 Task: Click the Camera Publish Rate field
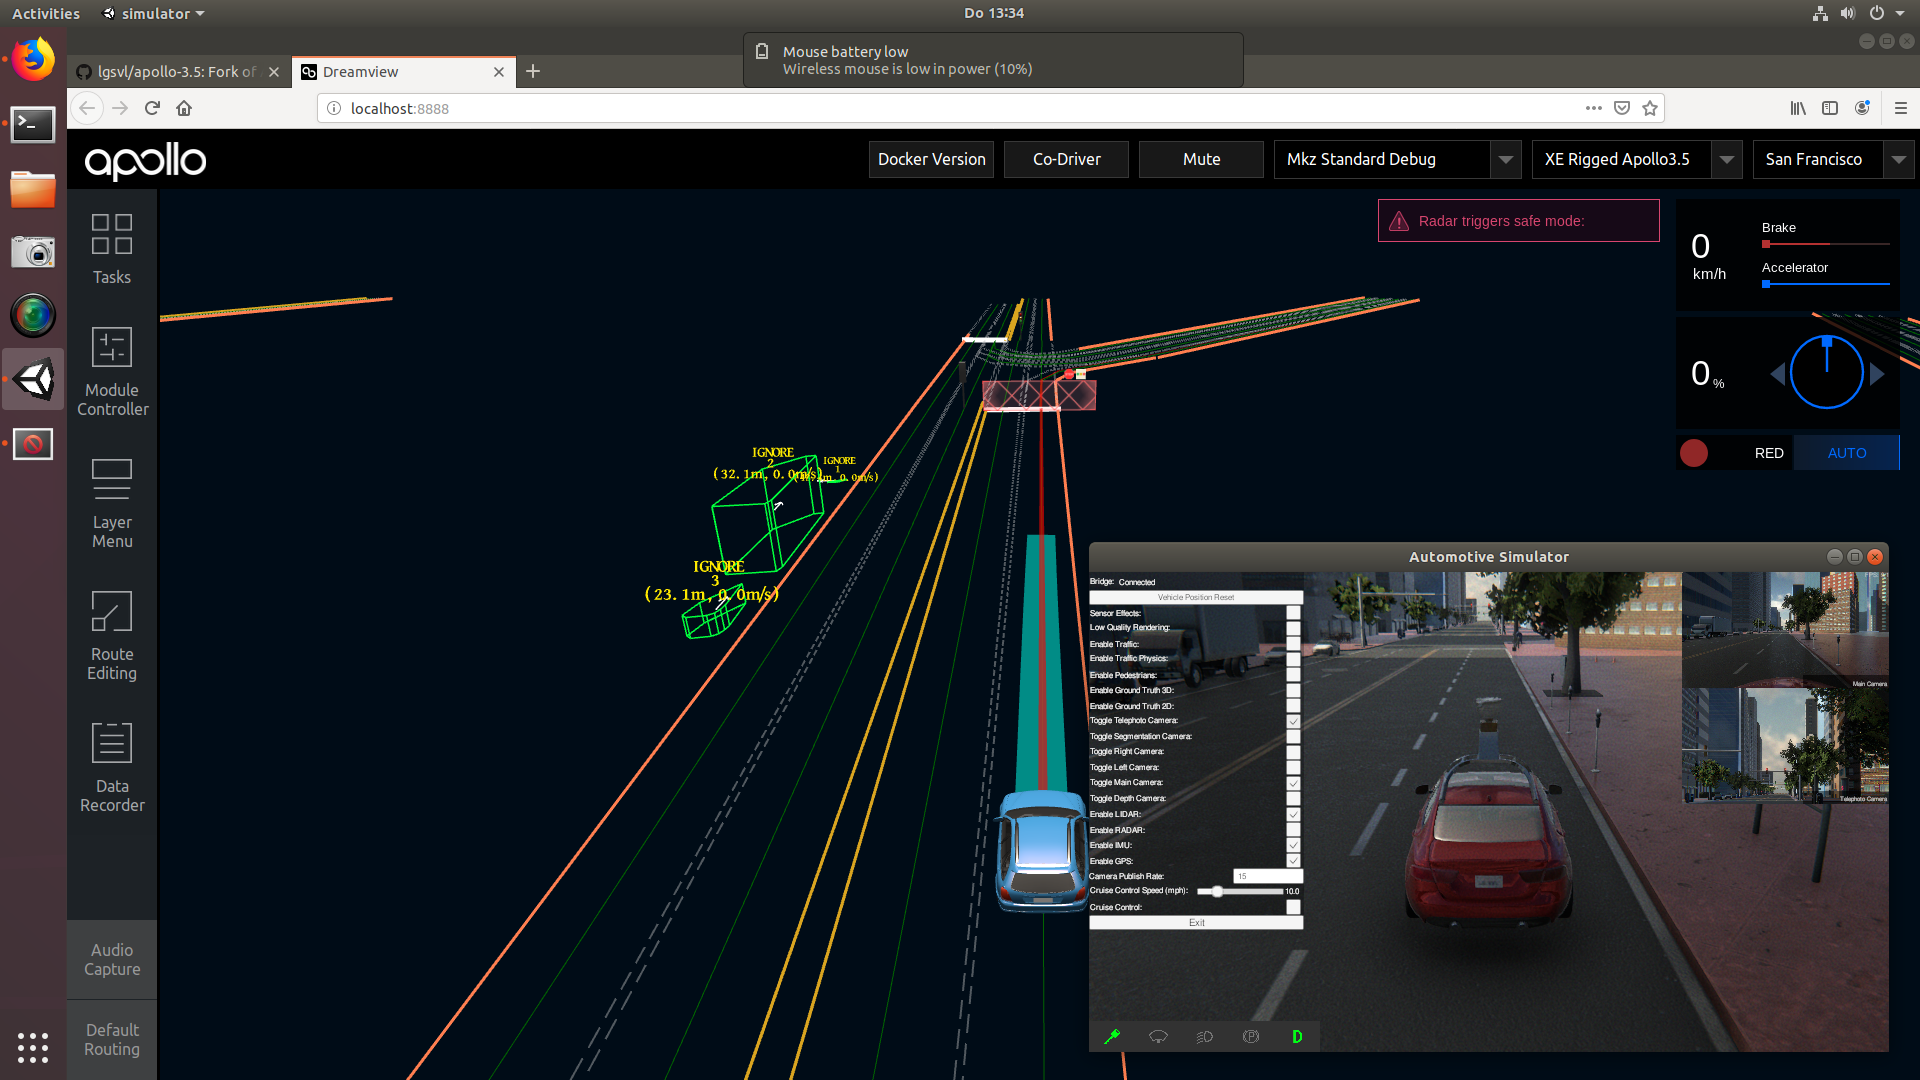tap(1267, 876)
